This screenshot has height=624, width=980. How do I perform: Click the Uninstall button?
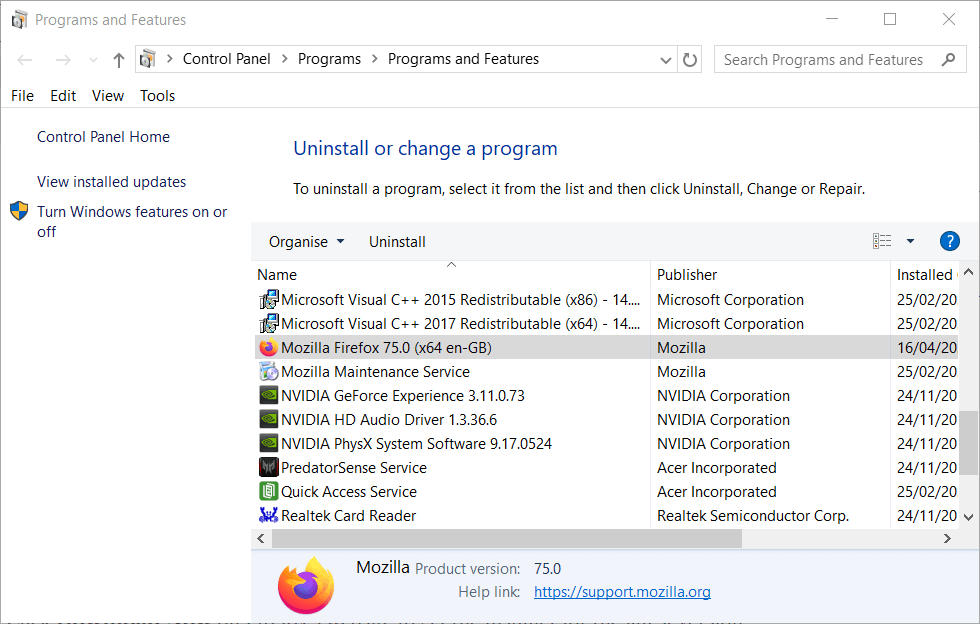[397, 242]
